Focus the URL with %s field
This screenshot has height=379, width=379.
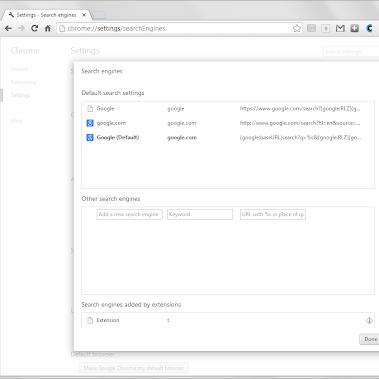click(x=273, y=214)
